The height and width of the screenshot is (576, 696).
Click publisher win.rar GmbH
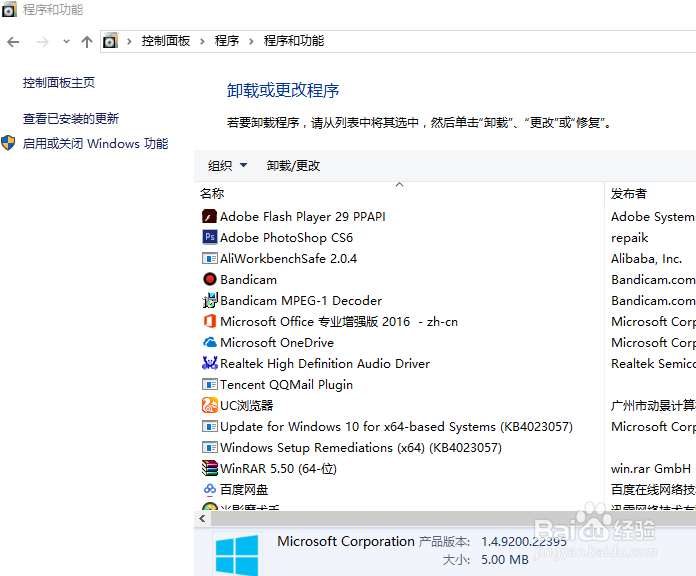click(x=651, y=469)
